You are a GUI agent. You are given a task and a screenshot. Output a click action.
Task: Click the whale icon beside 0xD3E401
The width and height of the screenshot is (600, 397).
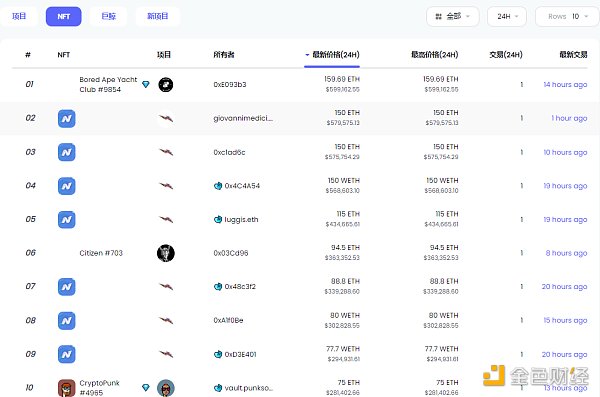pos(218,355)
